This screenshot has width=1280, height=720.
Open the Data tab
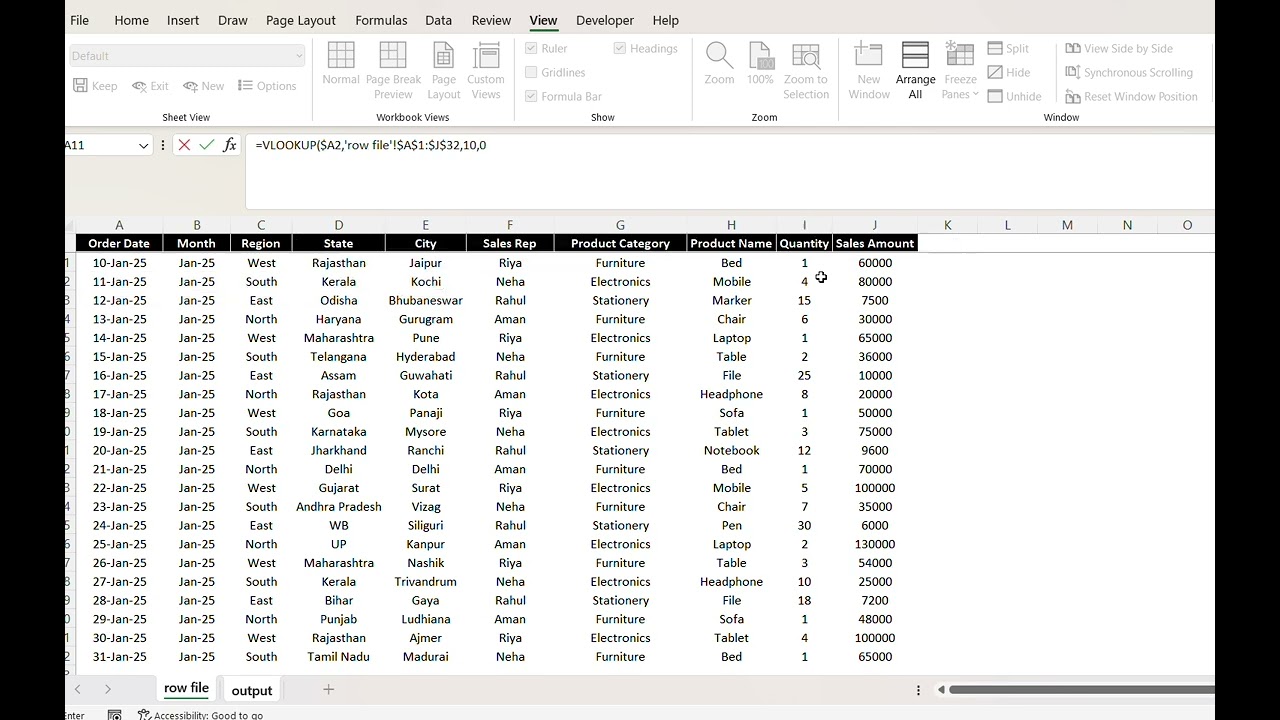click(x=438, y=20)
